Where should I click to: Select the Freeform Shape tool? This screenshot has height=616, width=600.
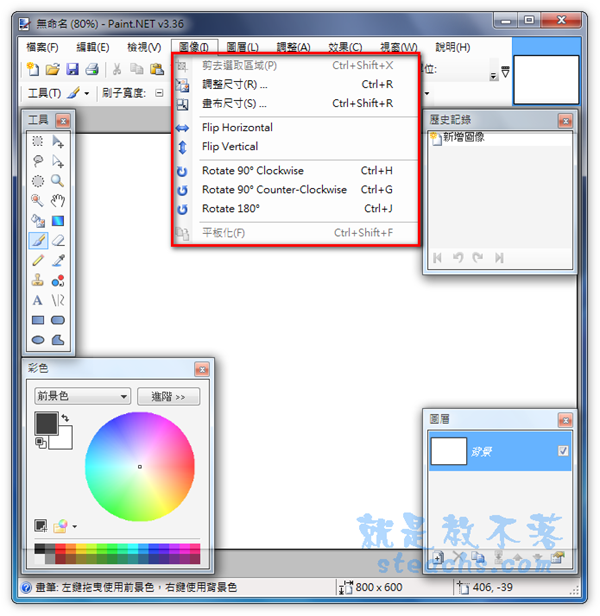point(58,340)
